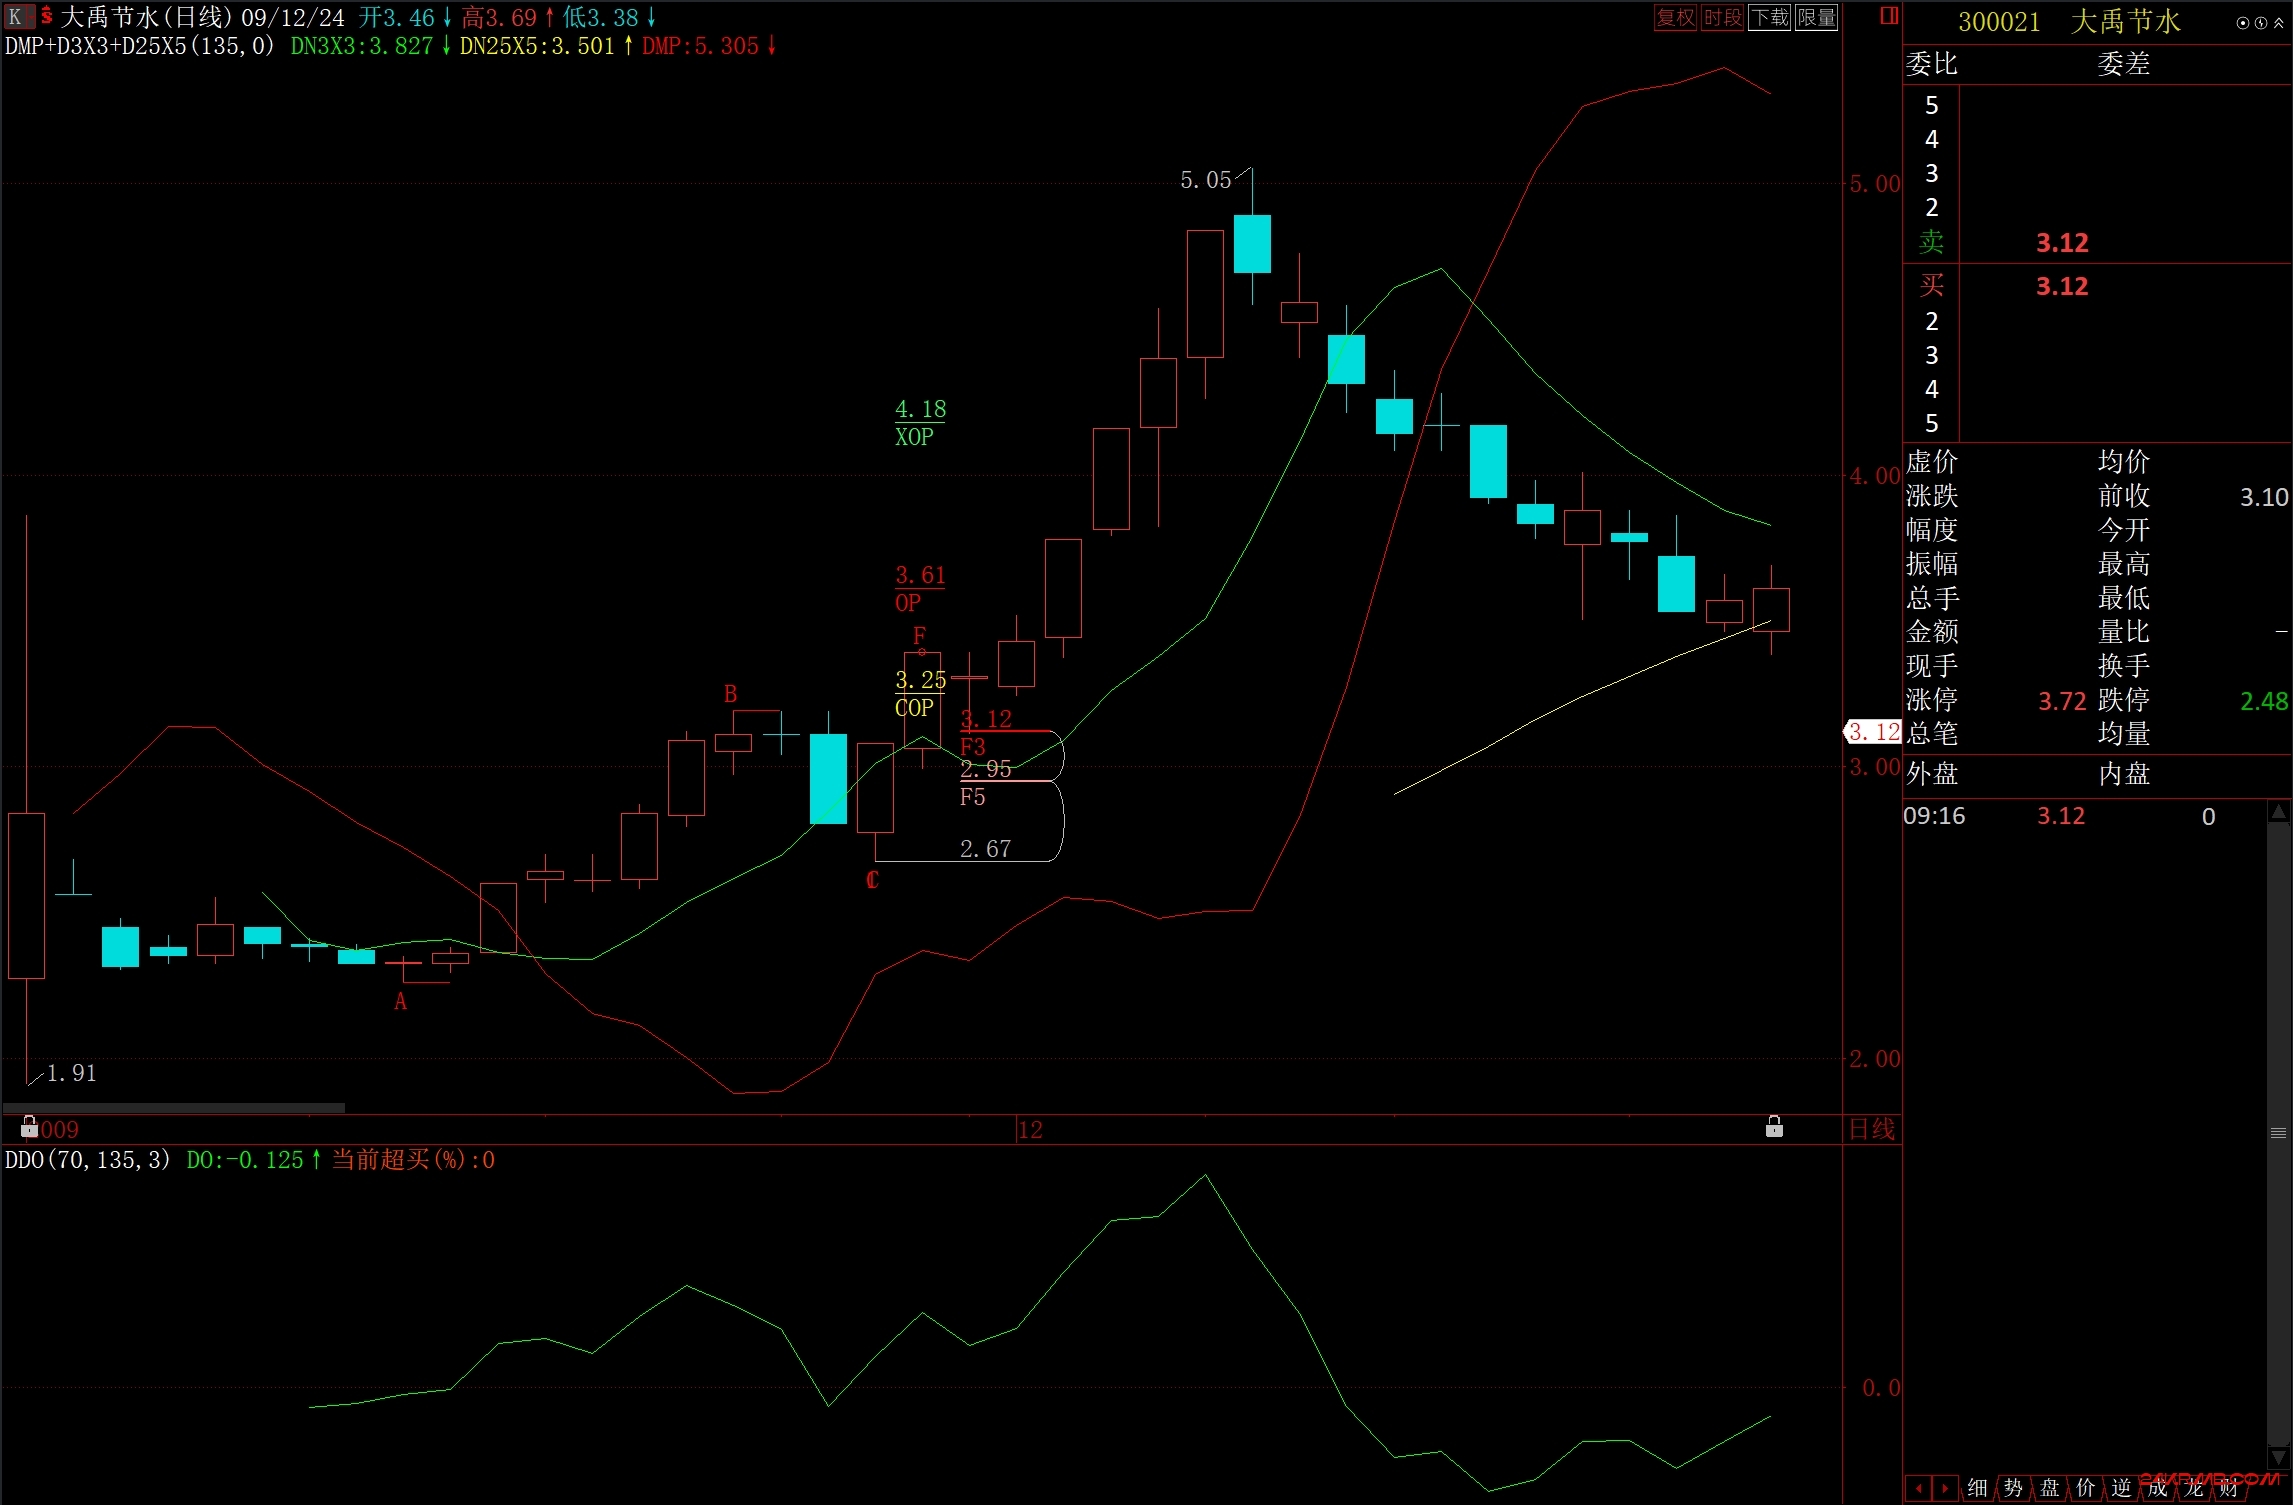
Task: Click the DMP+D3X3+D25X5 indicator label
Action: (139, 46)
